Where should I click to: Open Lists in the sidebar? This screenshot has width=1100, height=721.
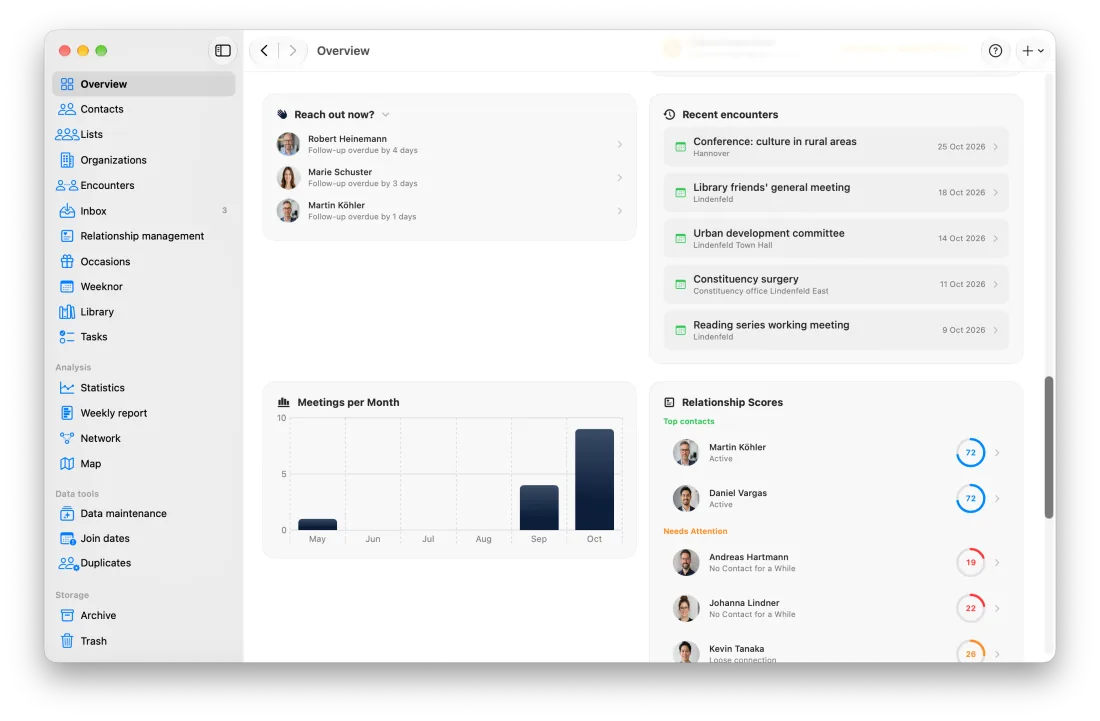[x=144, y=134]
